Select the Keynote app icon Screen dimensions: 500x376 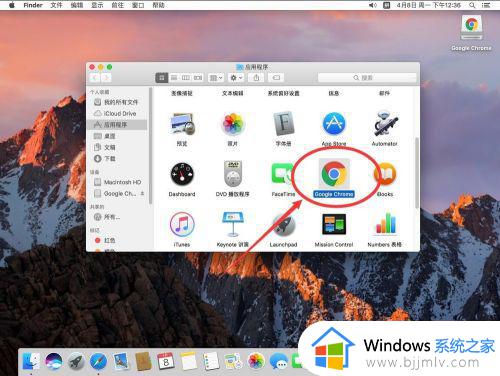tap(233, 224)
